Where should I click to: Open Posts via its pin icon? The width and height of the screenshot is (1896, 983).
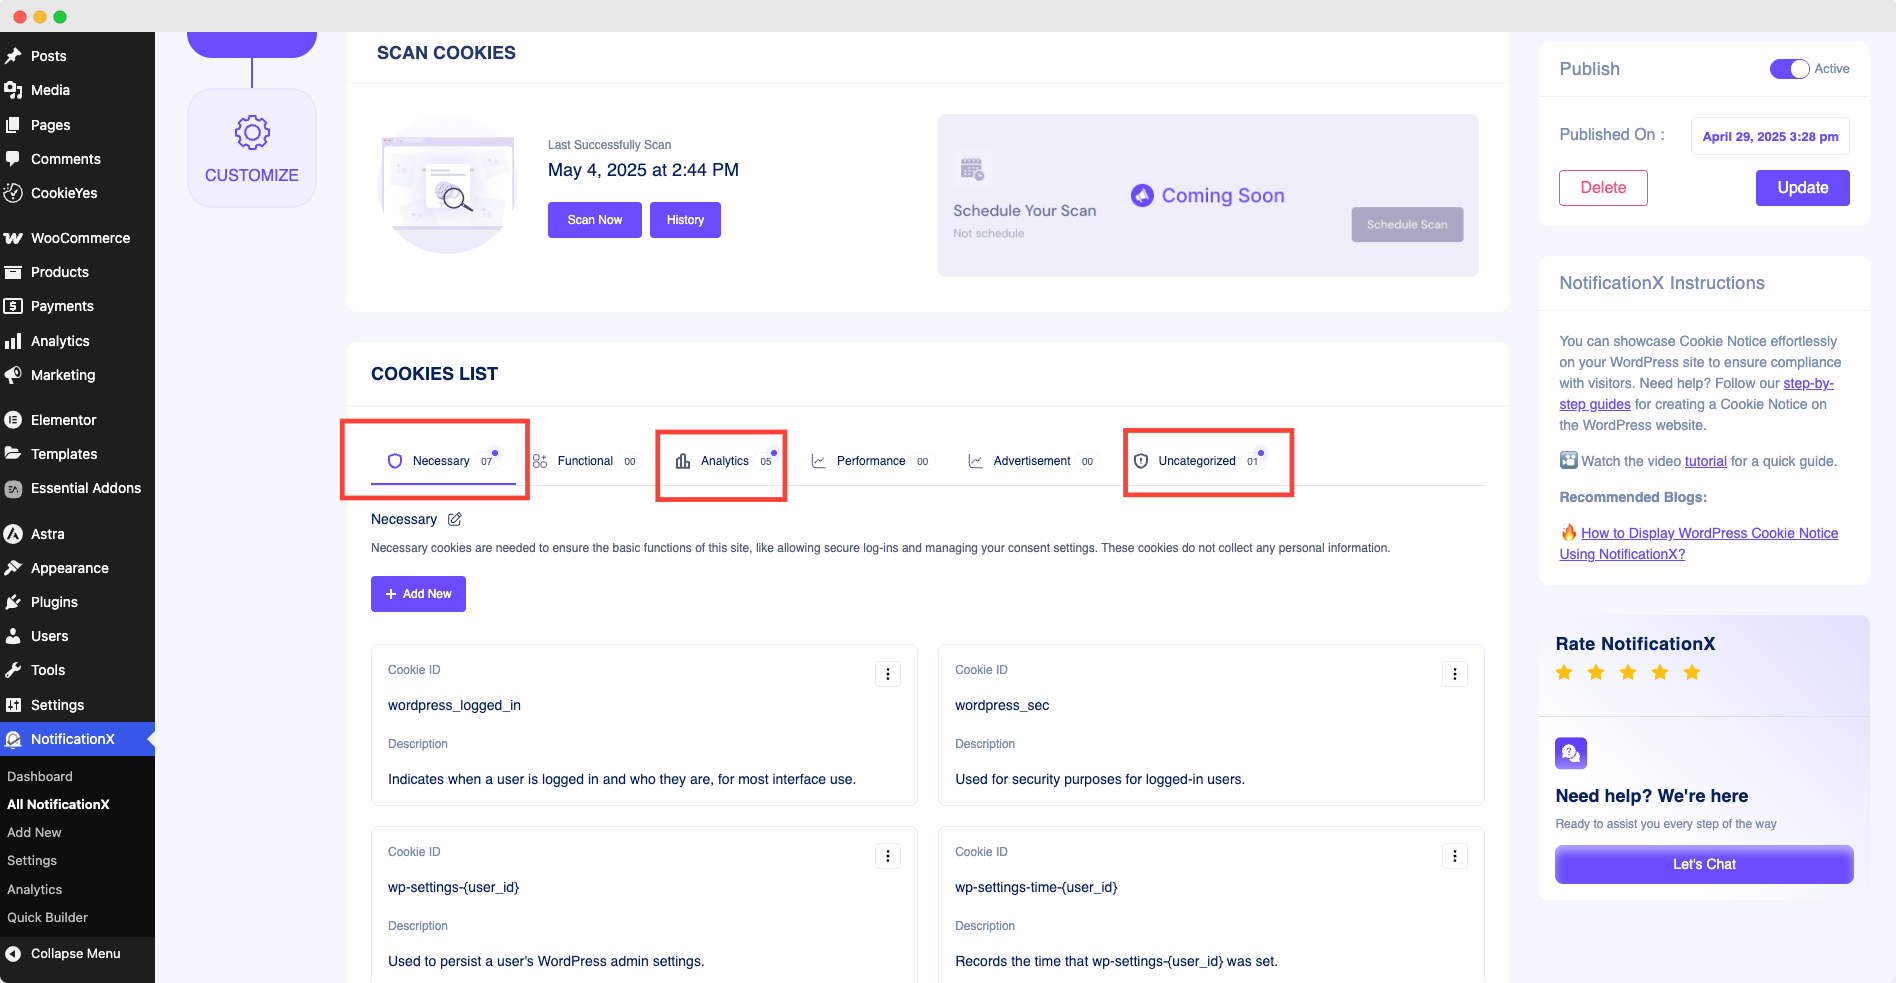point(13,56)
